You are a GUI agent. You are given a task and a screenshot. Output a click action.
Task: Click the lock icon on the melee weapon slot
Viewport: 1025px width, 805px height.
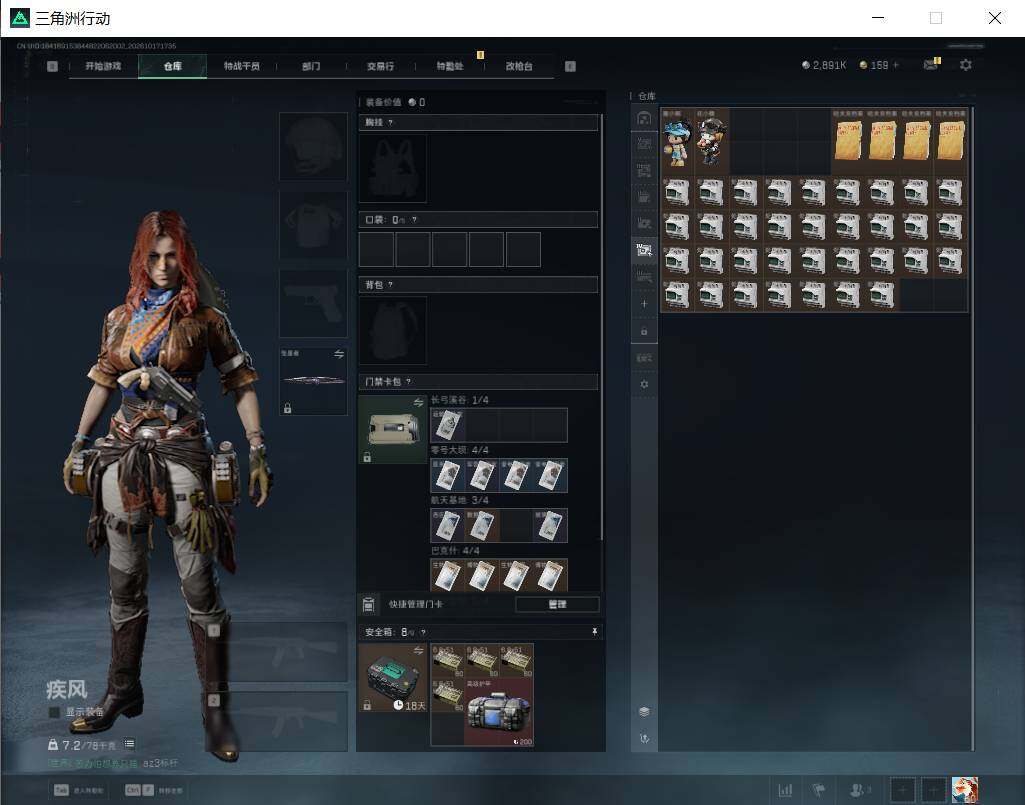click(x=287, y=409)
